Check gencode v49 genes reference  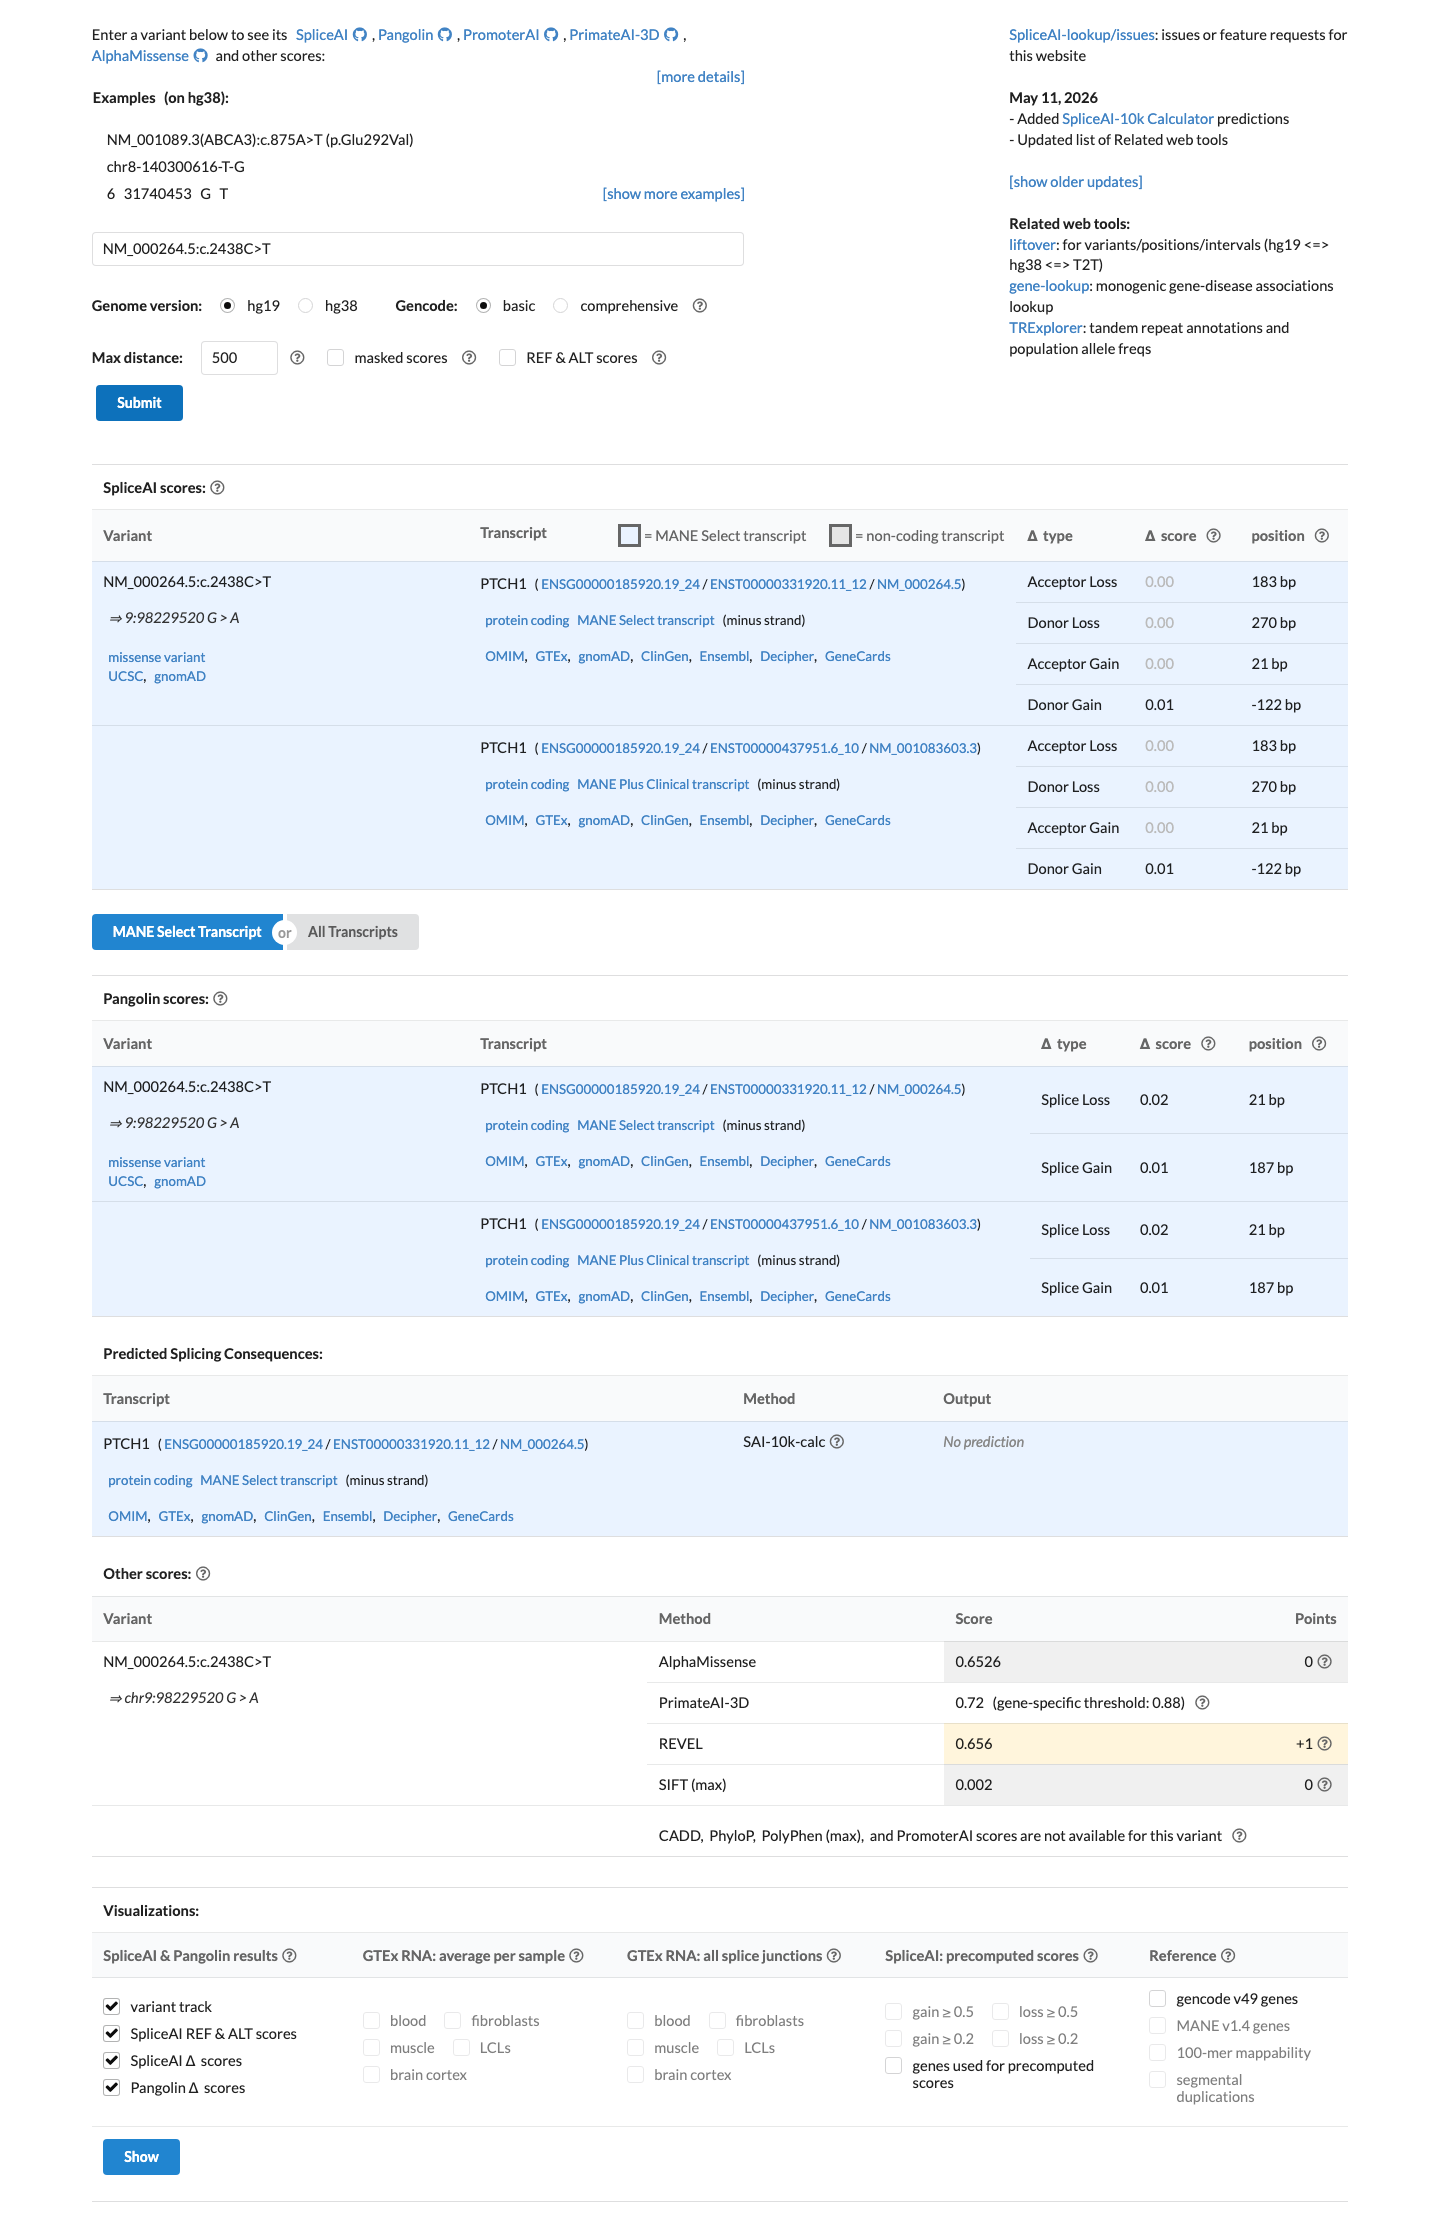(x=1158, y=1999)
